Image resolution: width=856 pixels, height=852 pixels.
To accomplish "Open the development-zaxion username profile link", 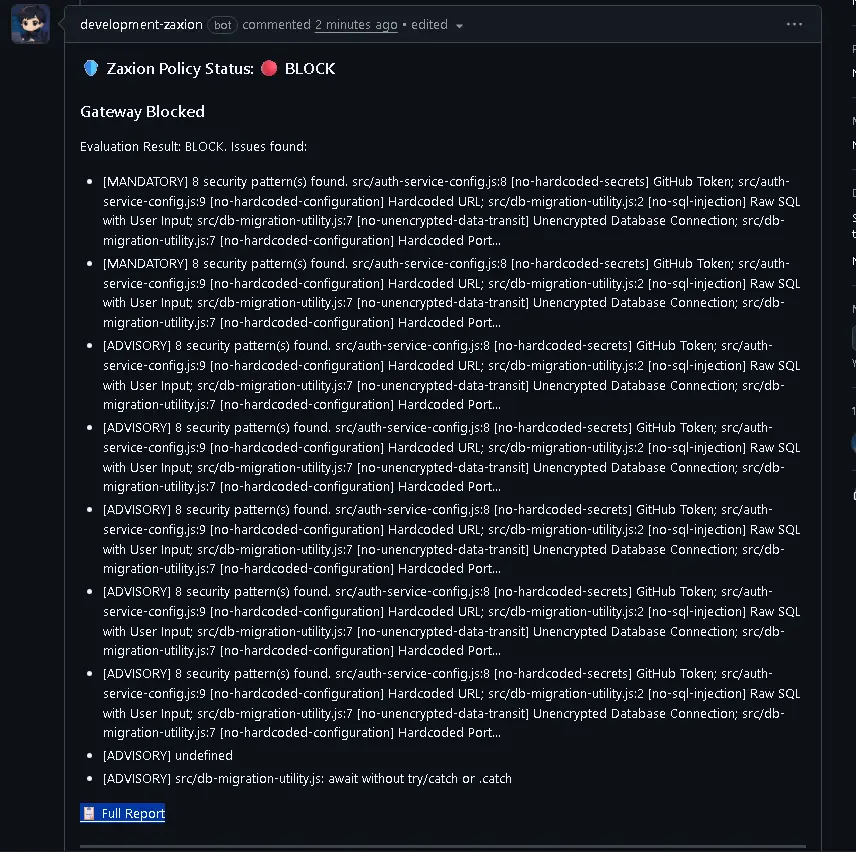I will 141,25.
